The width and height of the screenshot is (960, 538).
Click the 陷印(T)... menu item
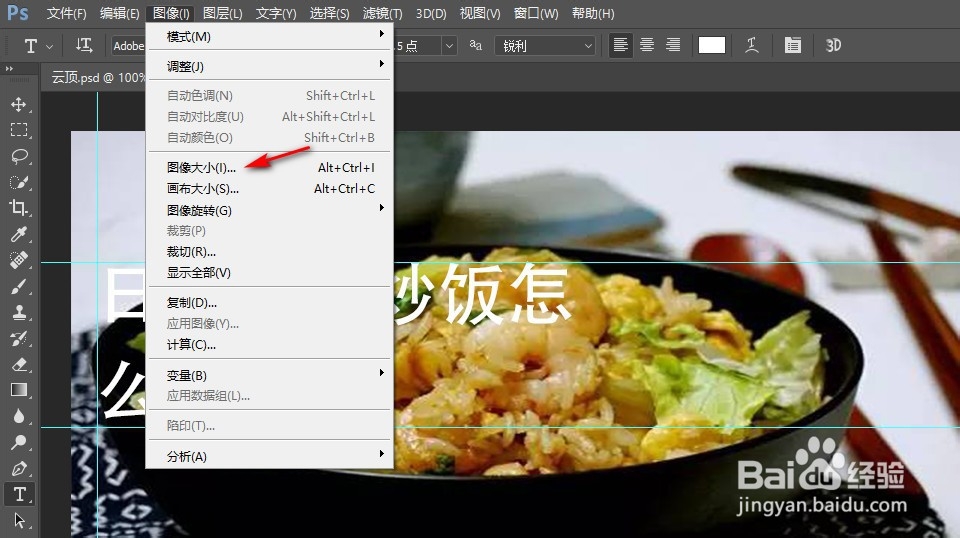[269, 425]
